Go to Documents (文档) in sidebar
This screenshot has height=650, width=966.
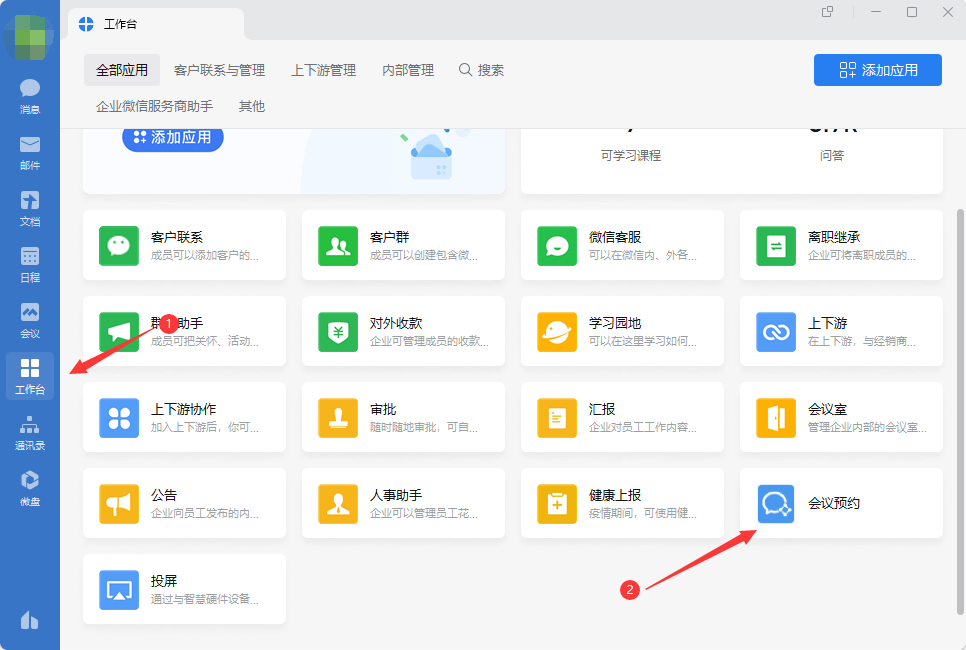pos(30,208)
